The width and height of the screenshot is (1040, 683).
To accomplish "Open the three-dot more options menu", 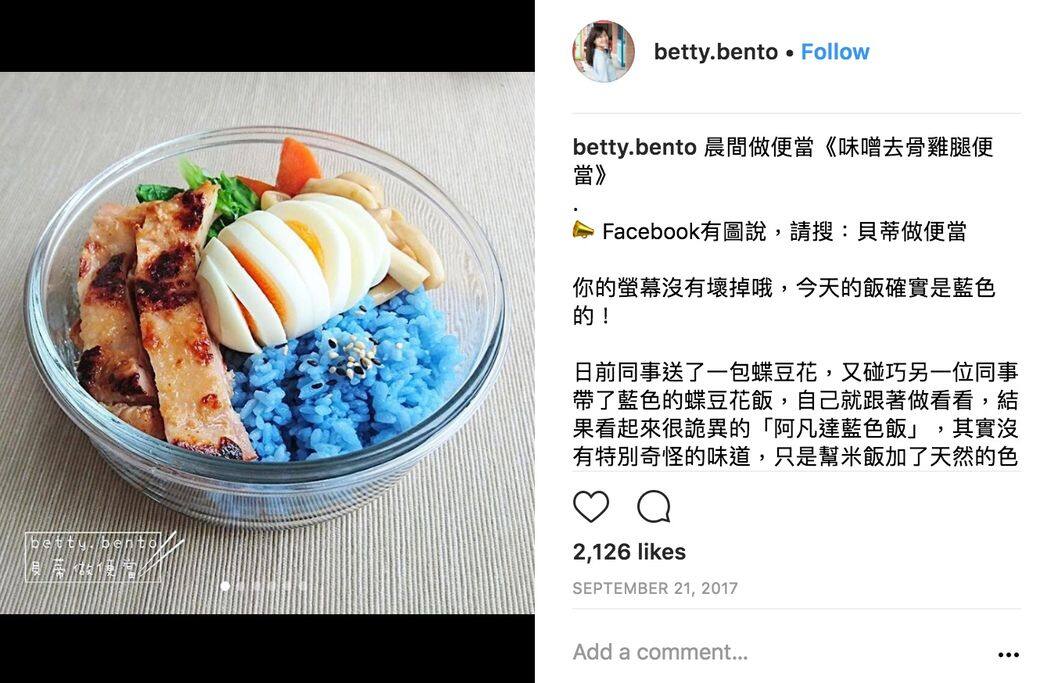I will click(x=1008, y=654).
